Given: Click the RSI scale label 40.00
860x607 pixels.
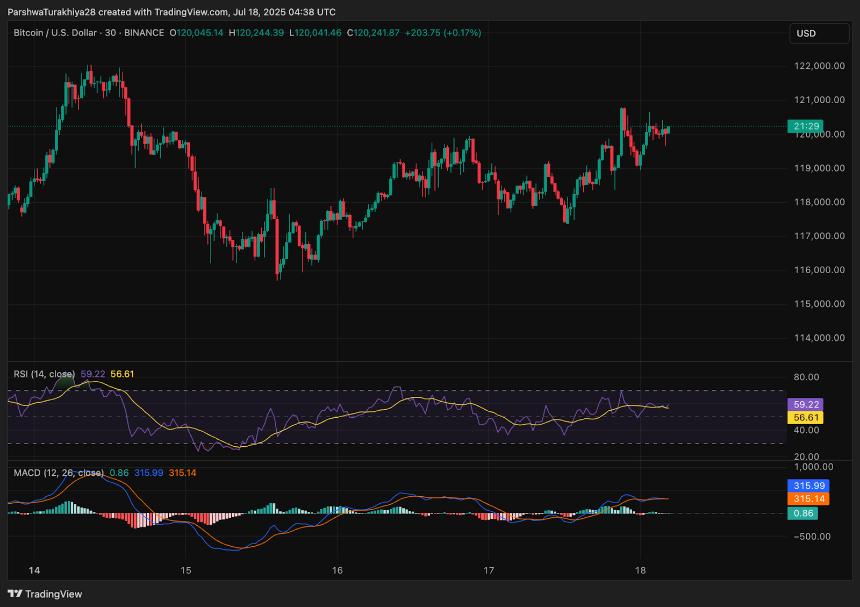Looking at the screenshot, I should point(806,430).
